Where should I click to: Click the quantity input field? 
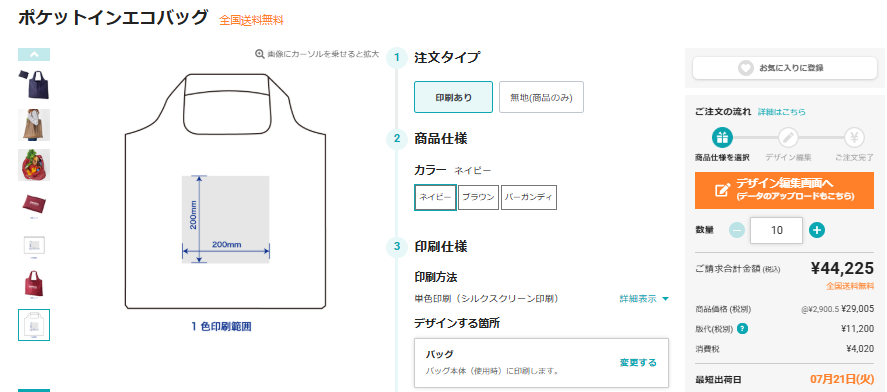coord(776,230)
